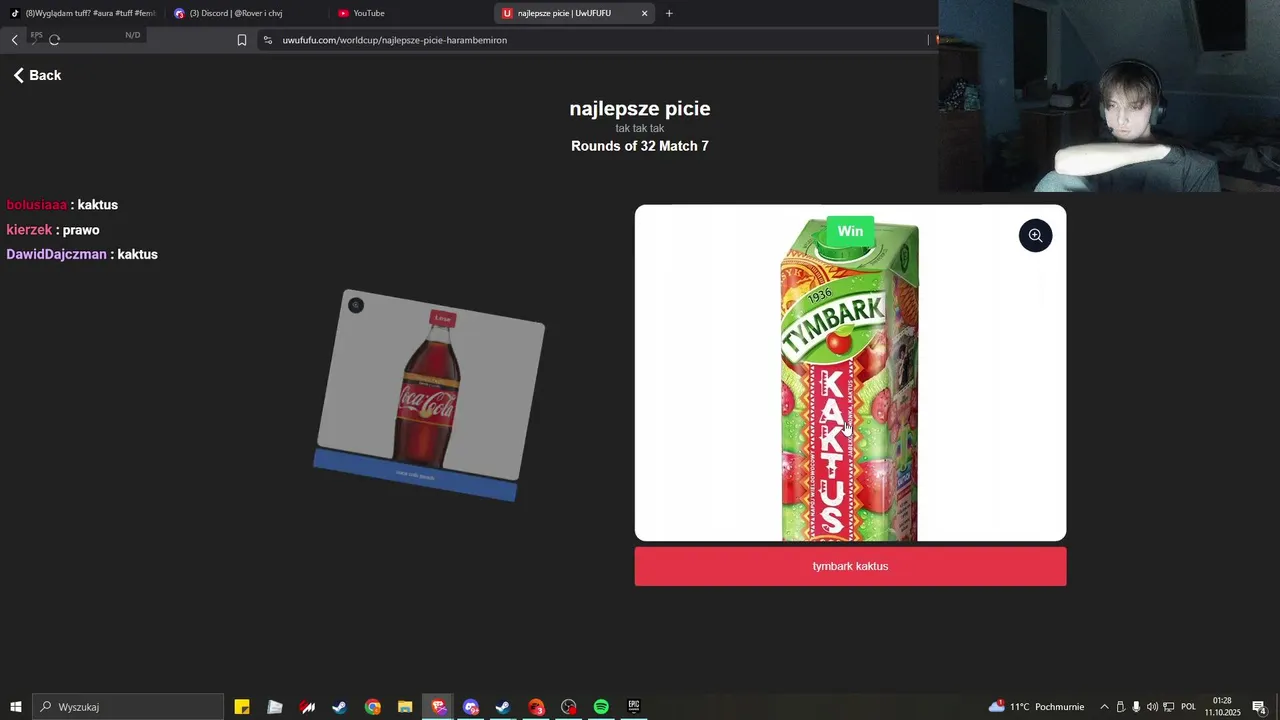Click chat username kierzek

(29, 230)
